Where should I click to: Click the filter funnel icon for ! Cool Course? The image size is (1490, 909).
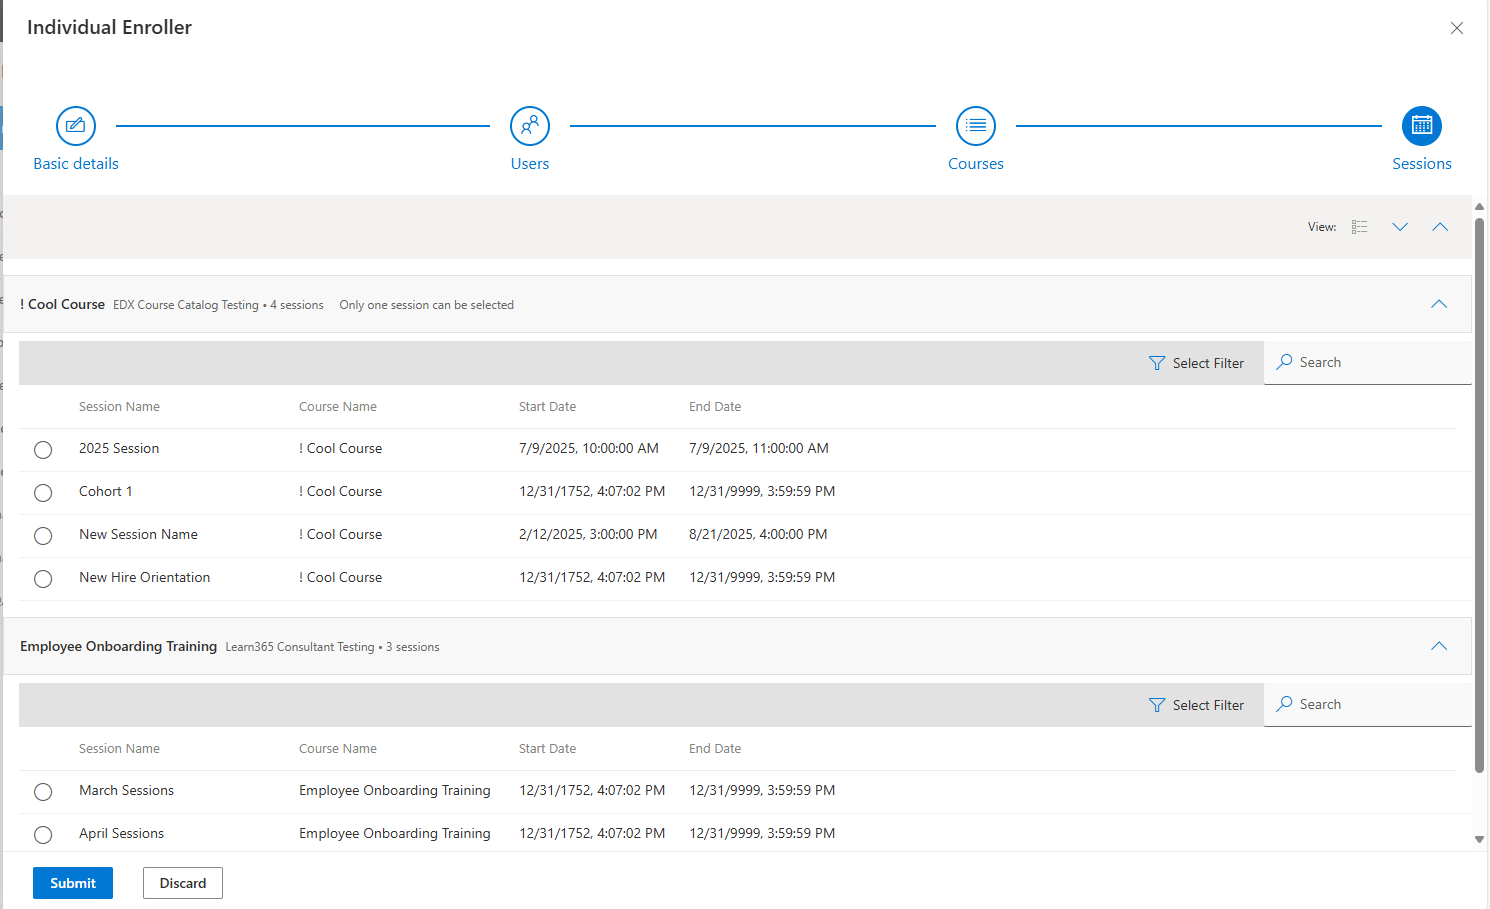pyautogui.click(x=1157, y=363)
